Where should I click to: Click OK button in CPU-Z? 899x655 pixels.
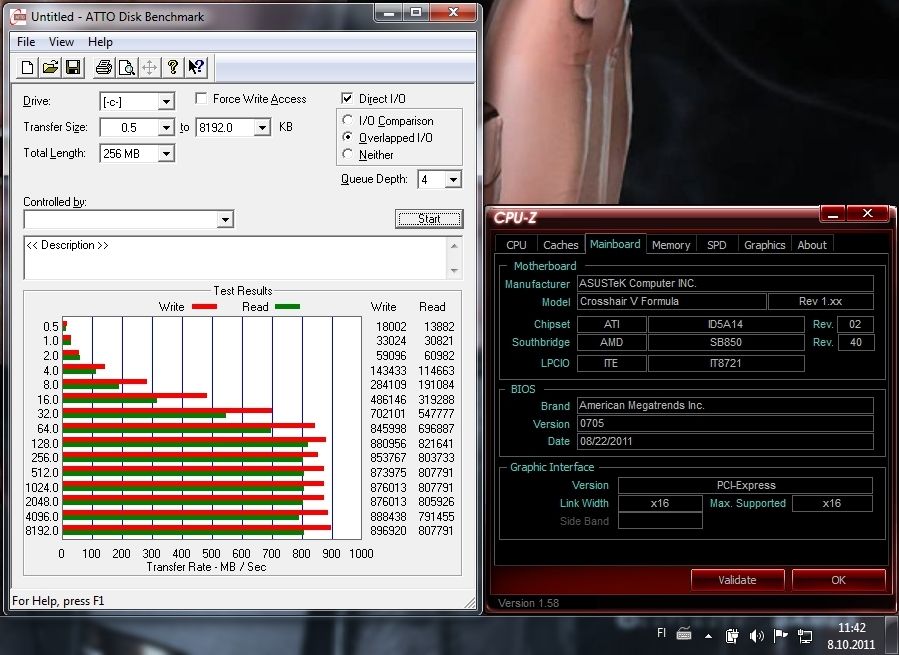[x=838, y=580]
